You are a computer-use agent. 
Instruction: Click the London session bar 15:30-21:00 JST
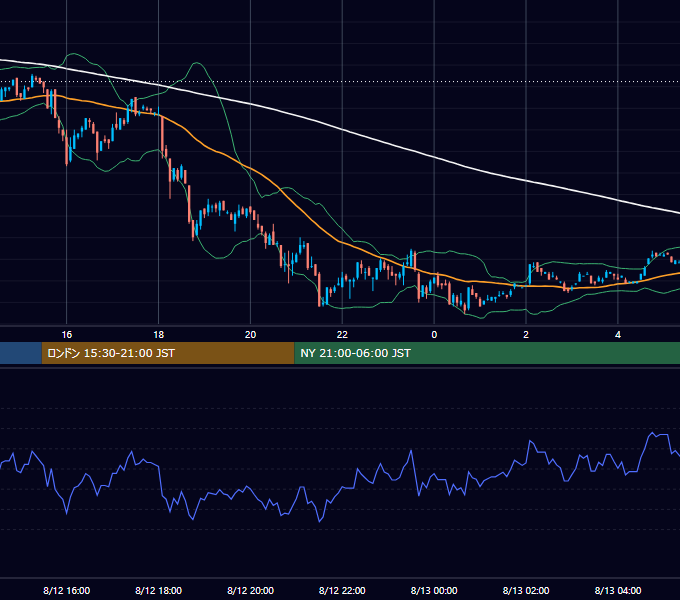pyautogui.click(x=168, y=353)
